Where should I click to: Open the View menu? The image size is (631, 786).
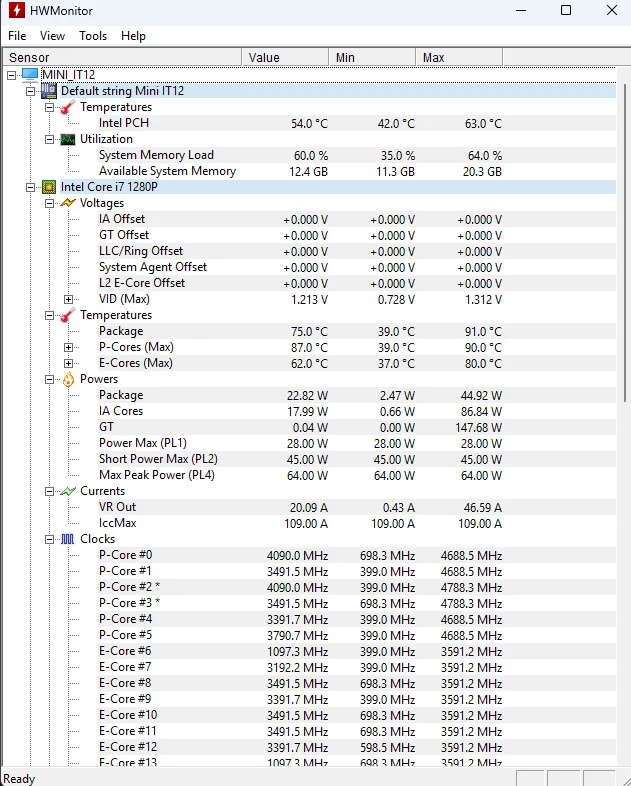52,36
